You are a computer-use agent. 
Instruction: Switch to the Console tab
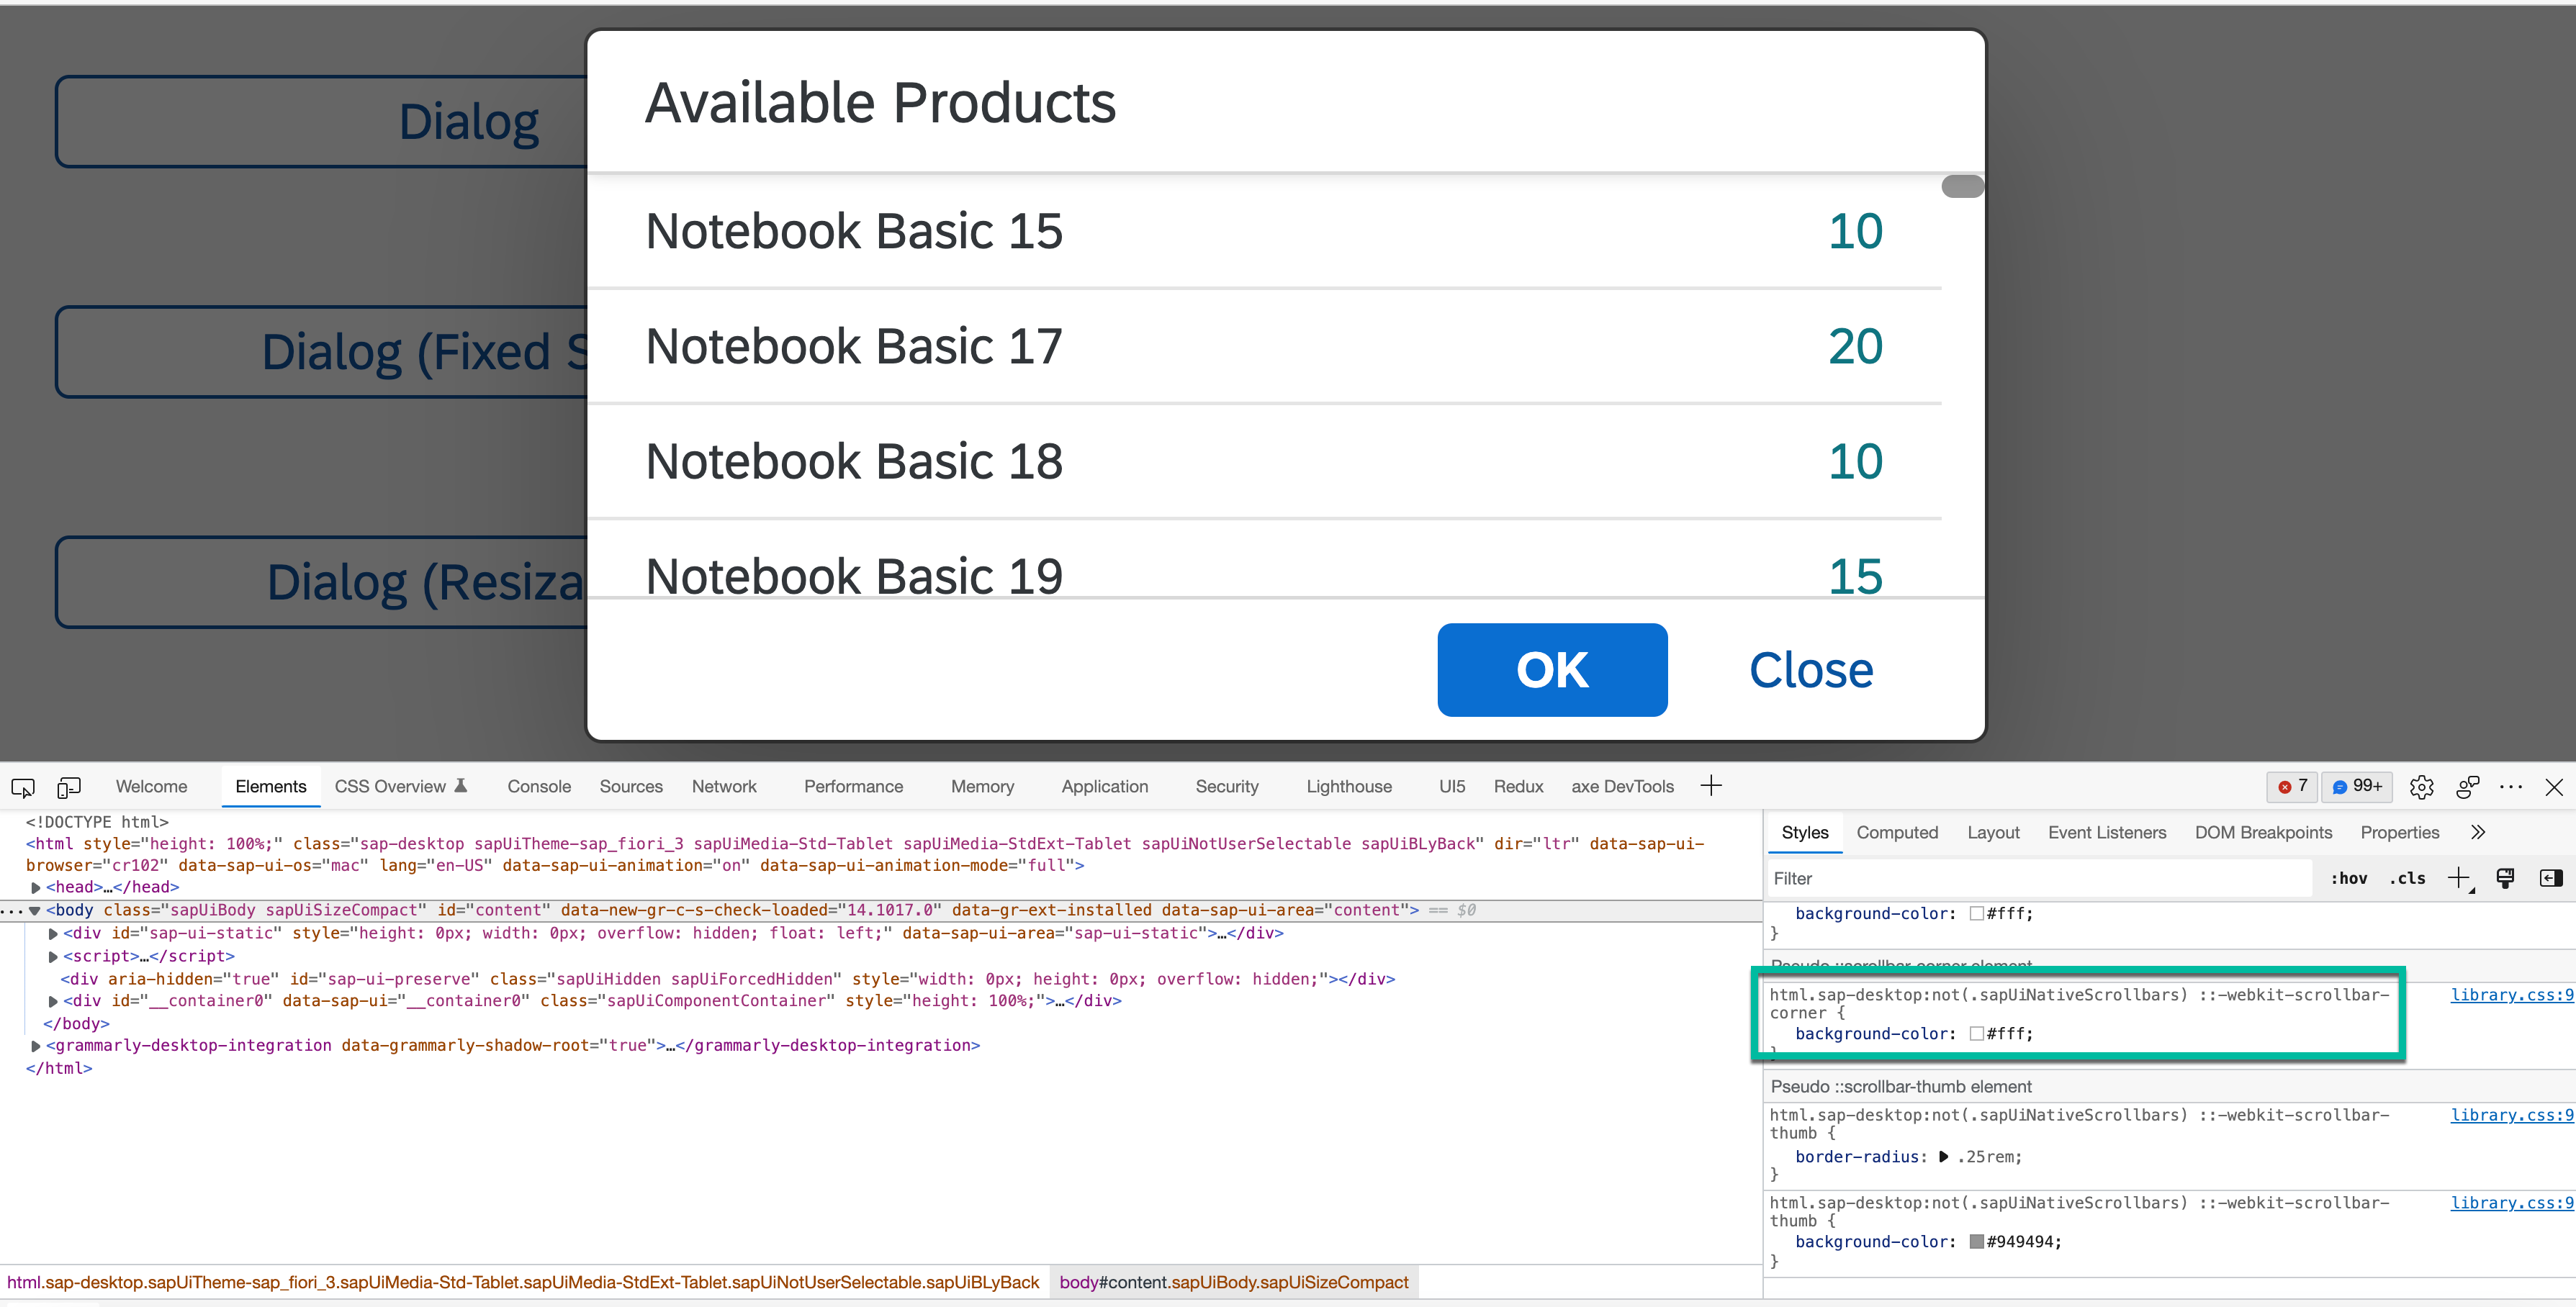point(538,787)
